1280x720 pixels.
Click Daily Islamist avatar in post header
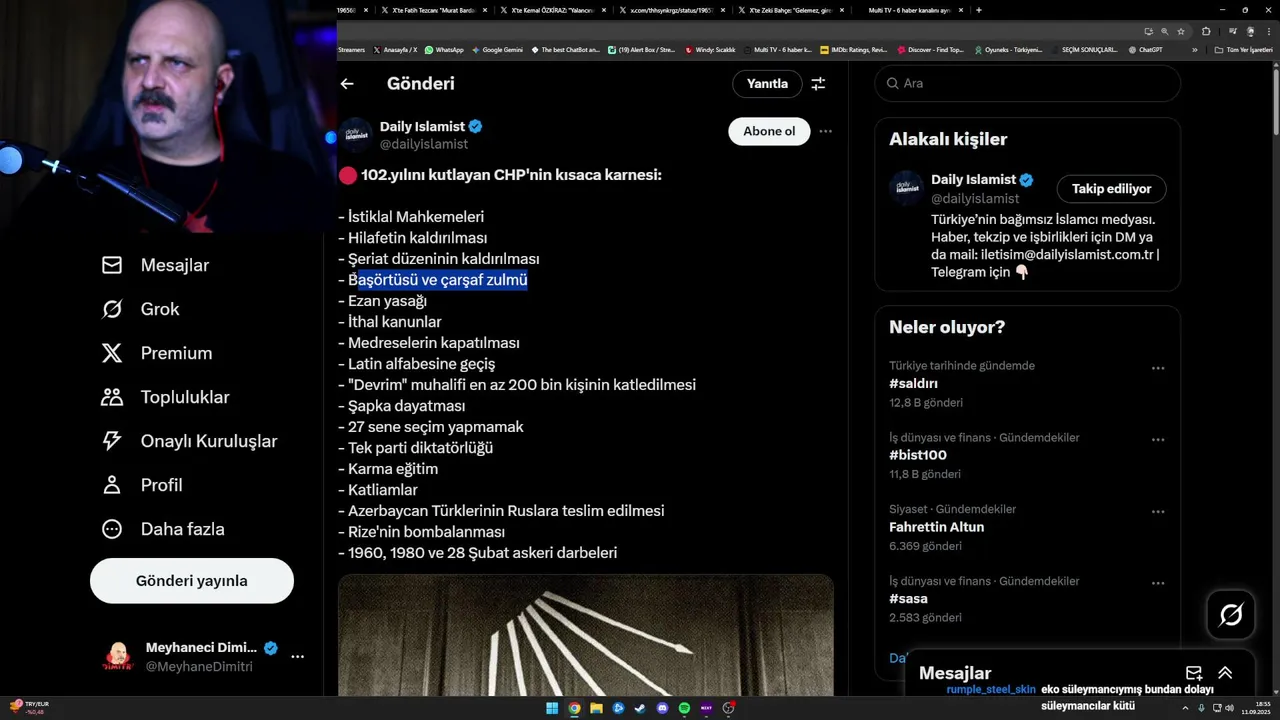(356, 135)
